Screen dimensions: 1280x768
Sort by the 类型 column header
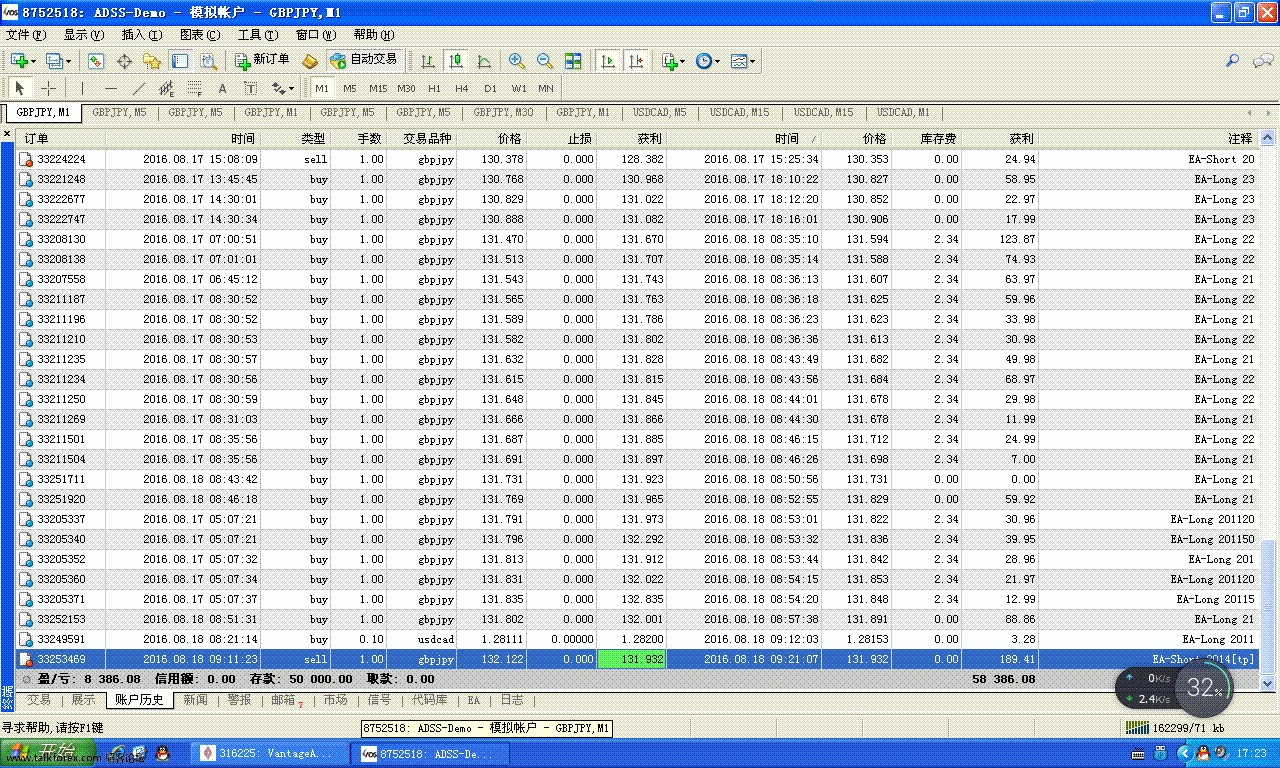[296, 139]
